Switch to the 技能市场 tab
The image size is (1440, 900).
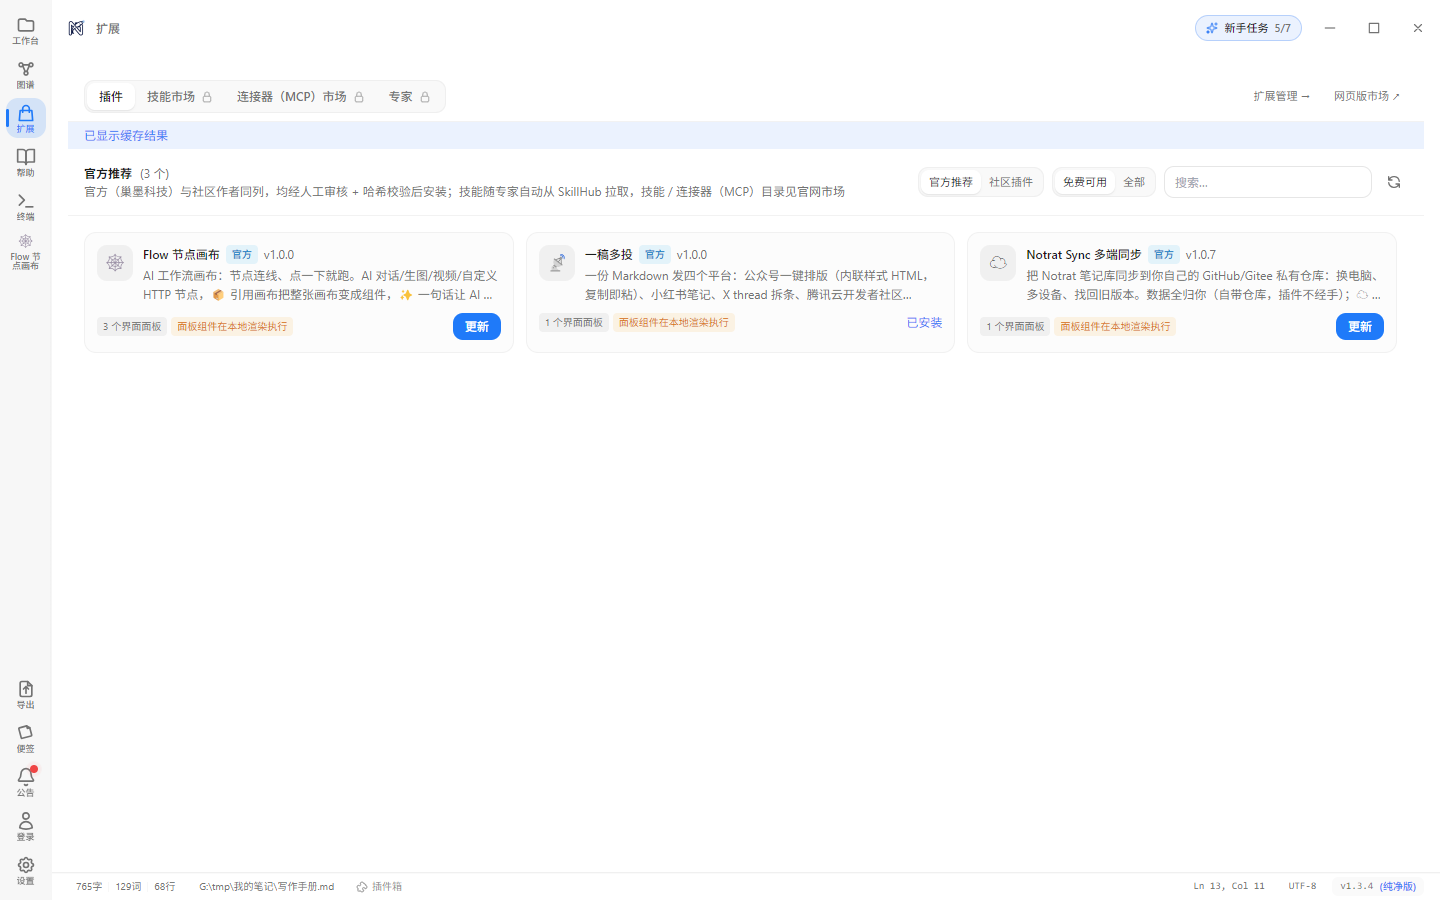(x=179, y=97)
